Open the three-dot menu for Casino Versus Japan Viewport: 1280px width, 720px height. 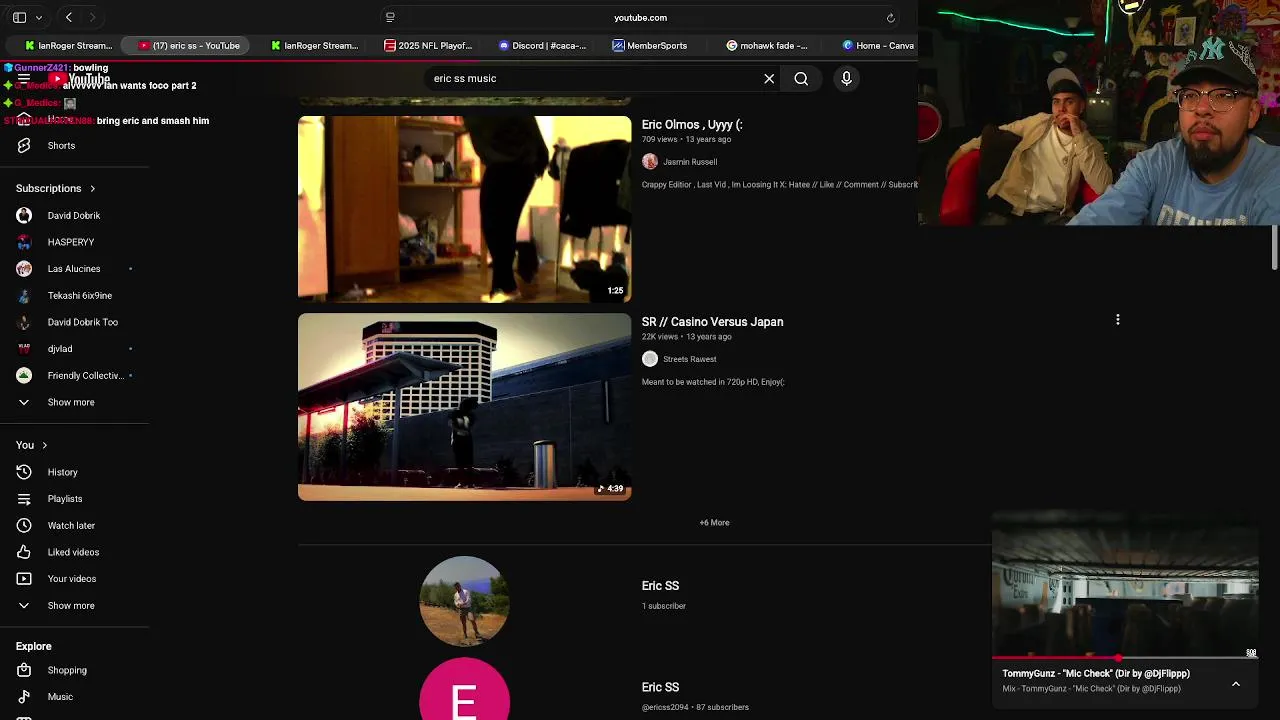click(x=1117, y=320)
